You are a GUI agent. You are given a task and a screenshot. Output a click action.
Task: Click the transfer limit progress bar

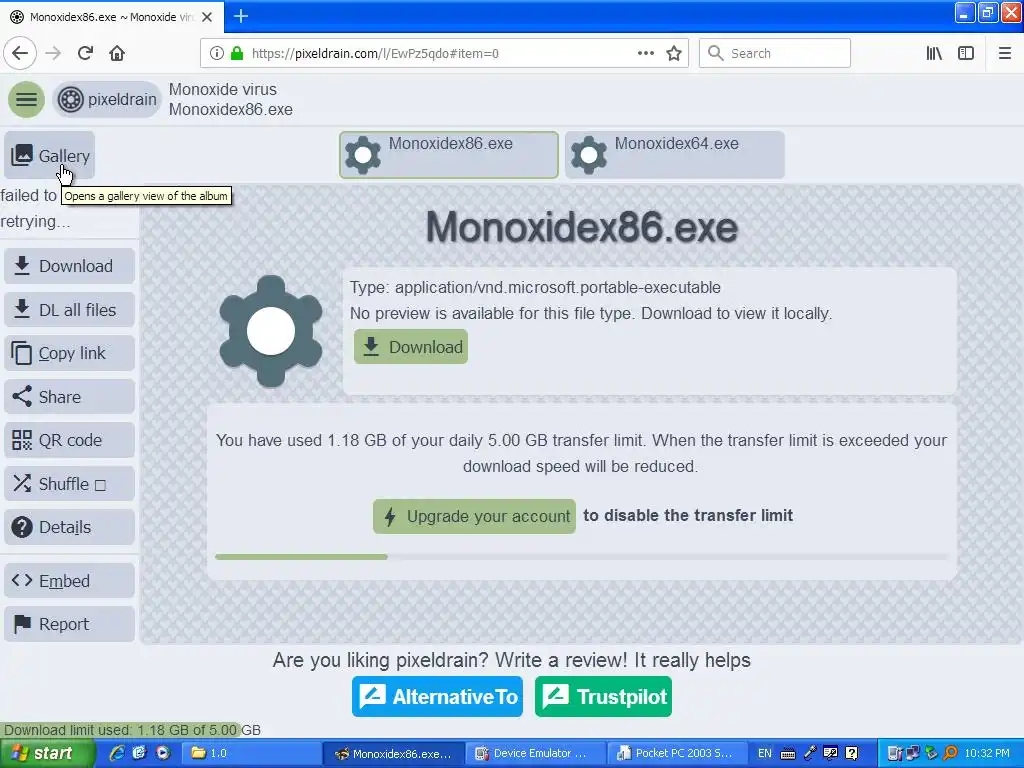(x=581, y=557)
